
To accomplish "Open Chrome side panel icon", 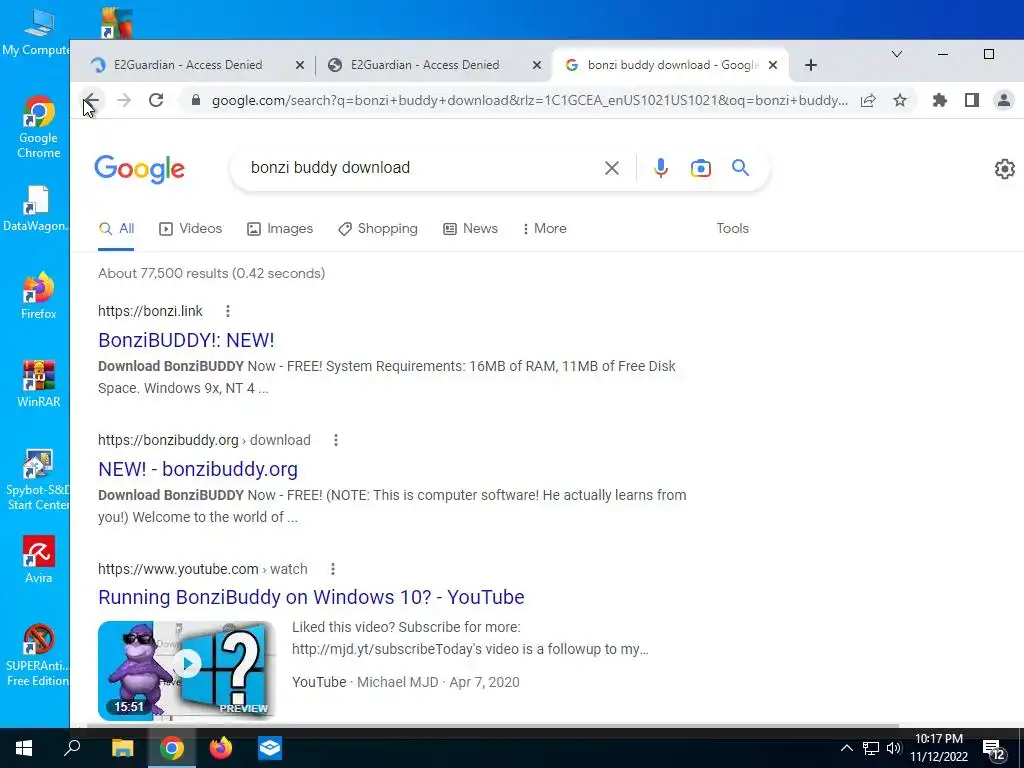I will click(x=972, y=100).
